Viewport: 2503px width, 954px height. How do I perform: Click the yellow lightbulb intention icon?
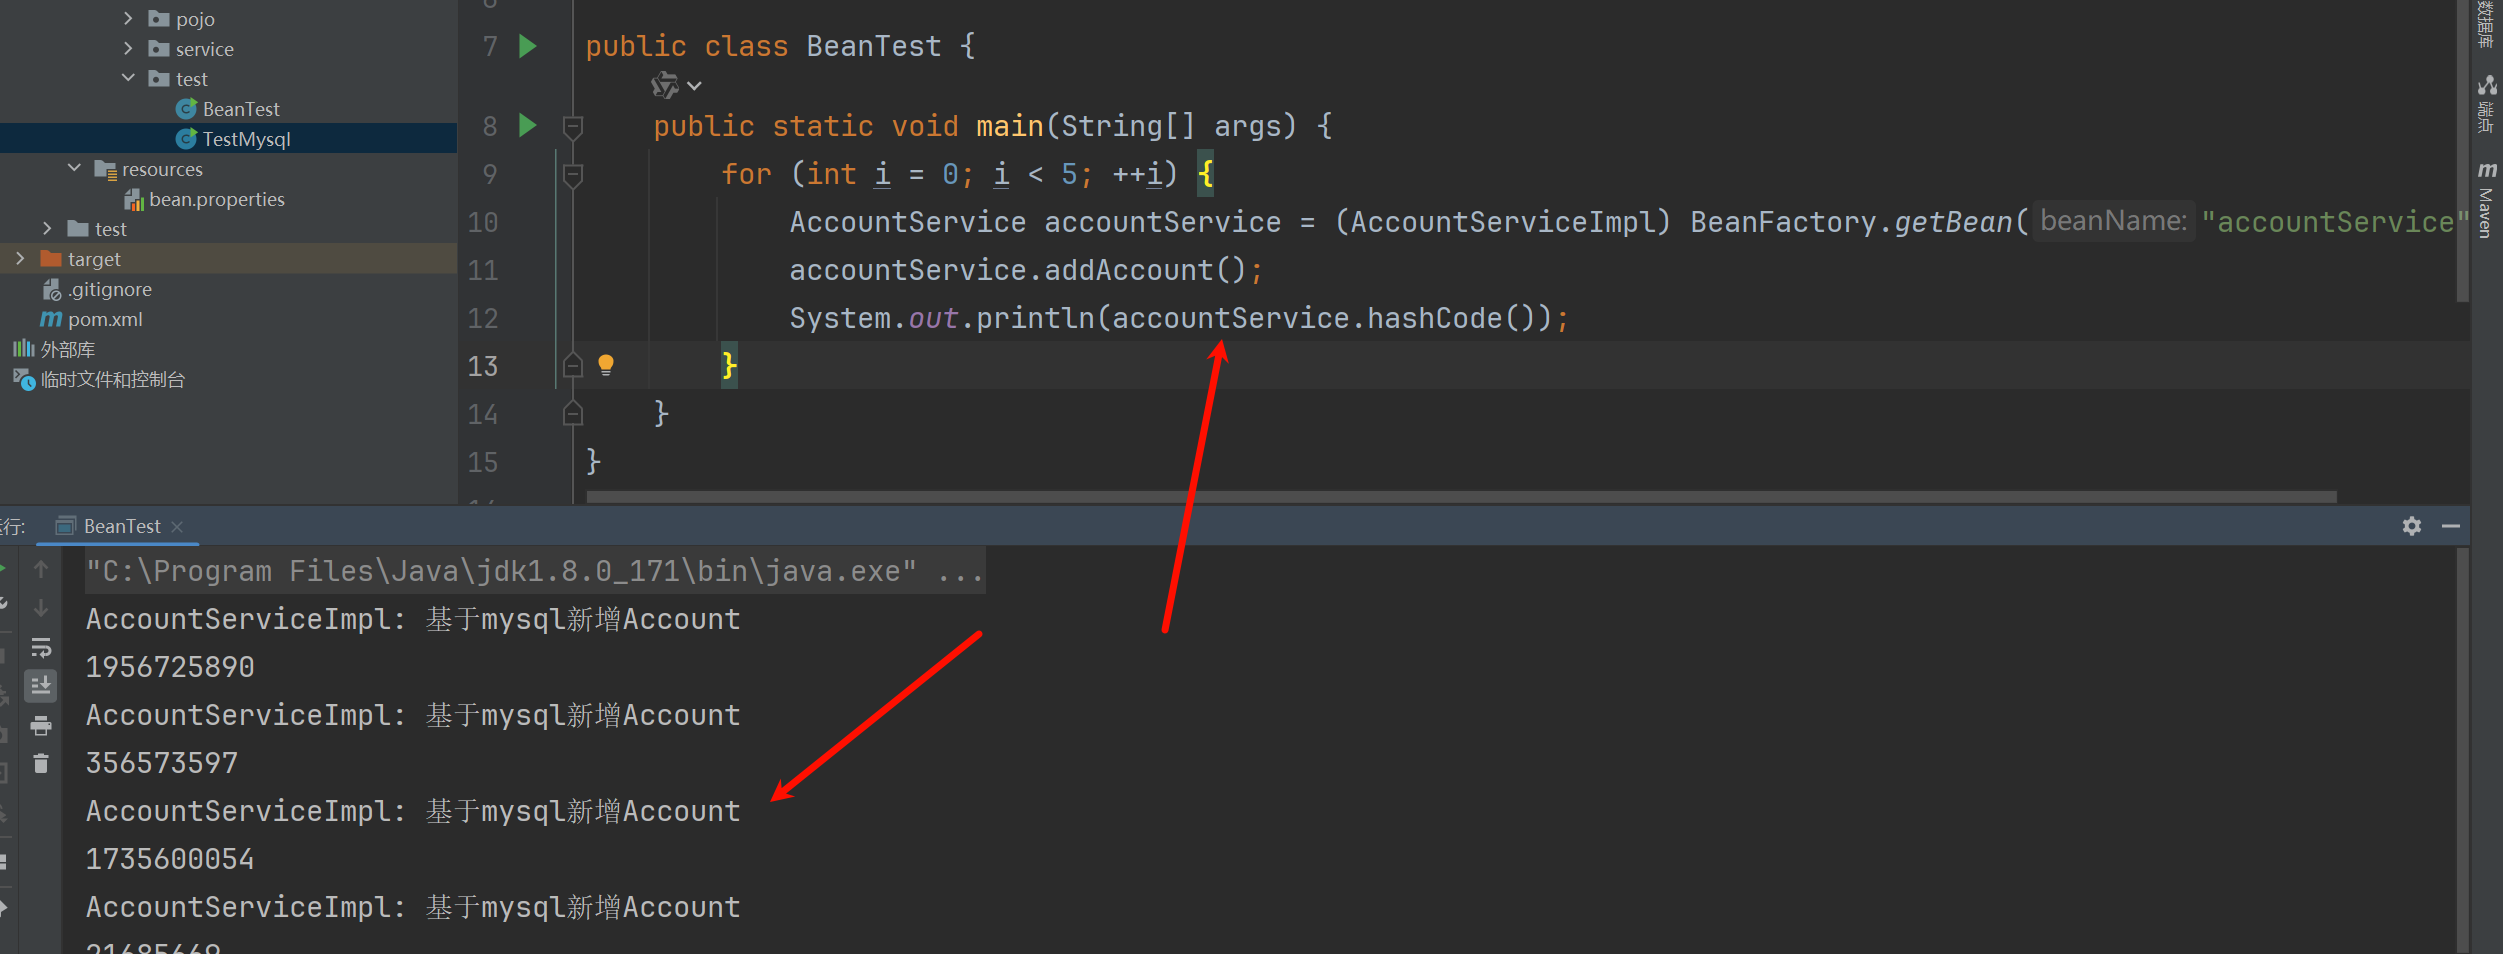[606, 365]
